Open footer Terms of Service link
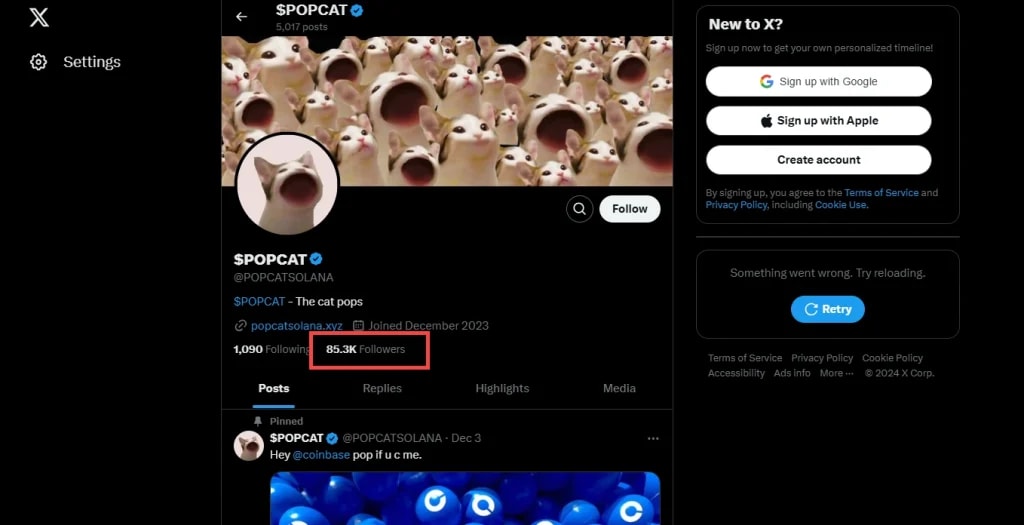 coord(745,358)
